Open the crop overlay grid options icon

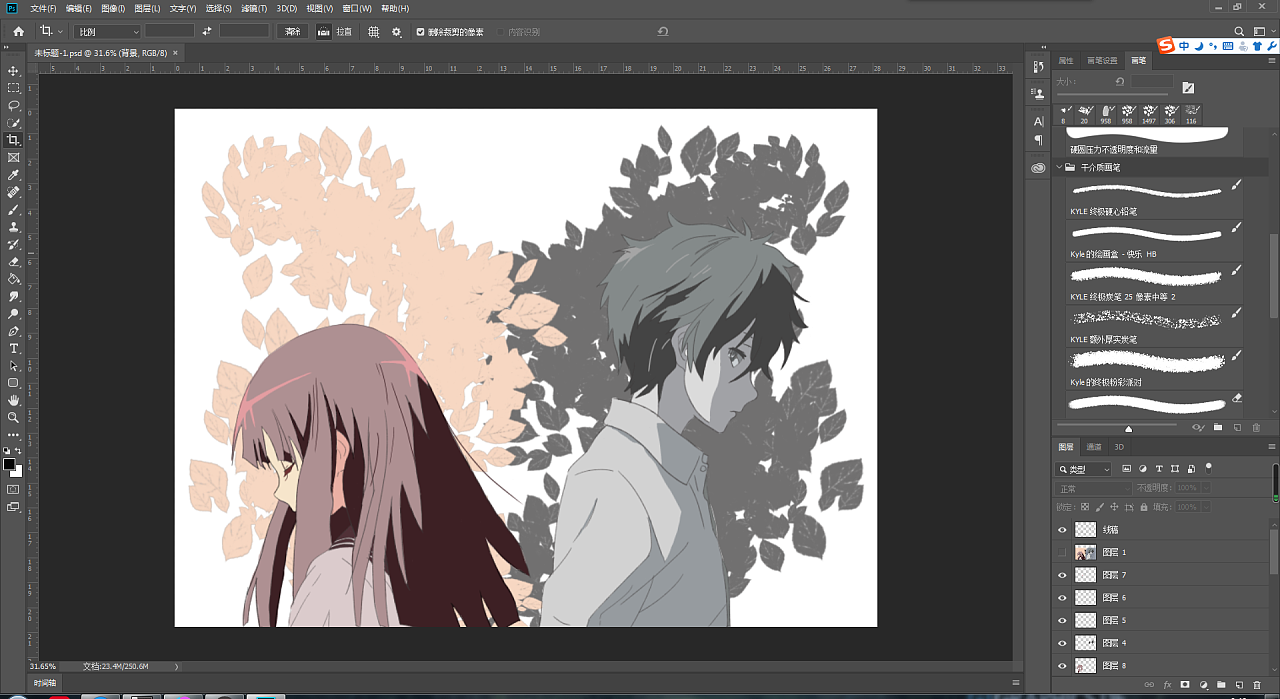coord(371,31)
